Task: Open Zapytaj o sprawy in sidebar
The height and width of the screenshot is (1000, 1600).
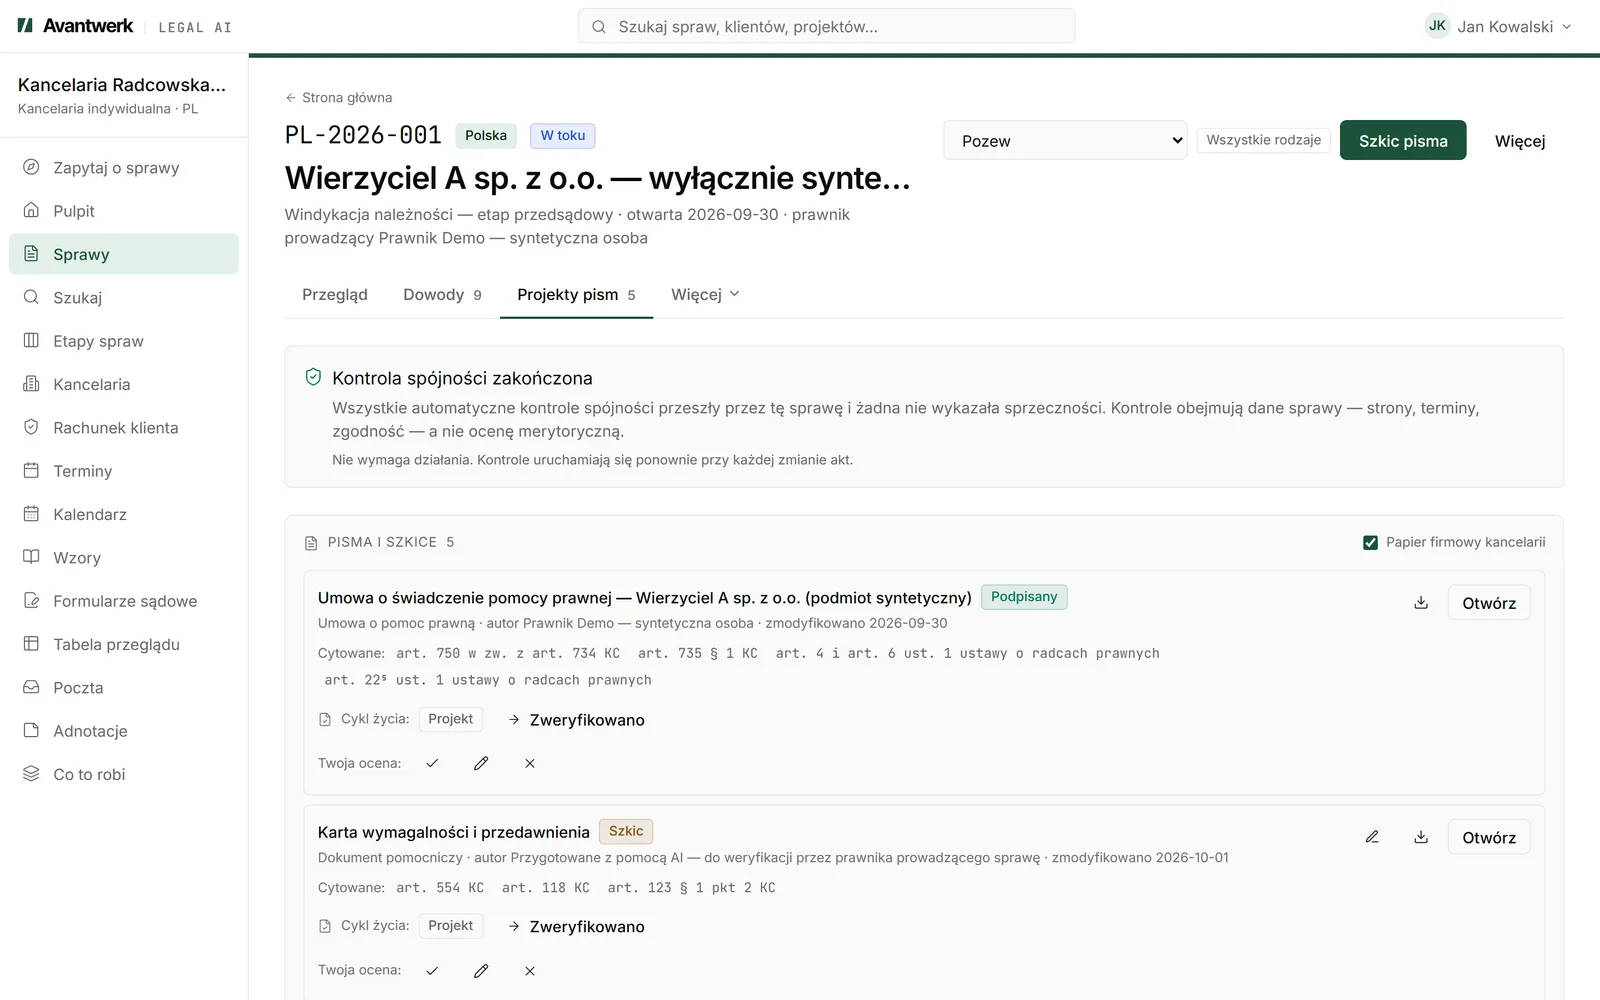Action: 124,168
